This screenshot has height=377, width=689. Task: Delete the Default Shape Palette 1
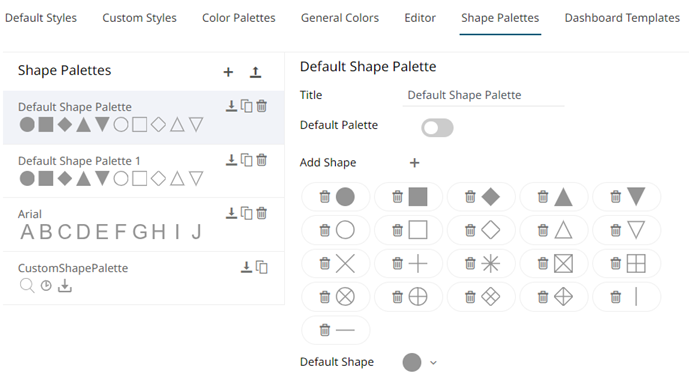261,160
